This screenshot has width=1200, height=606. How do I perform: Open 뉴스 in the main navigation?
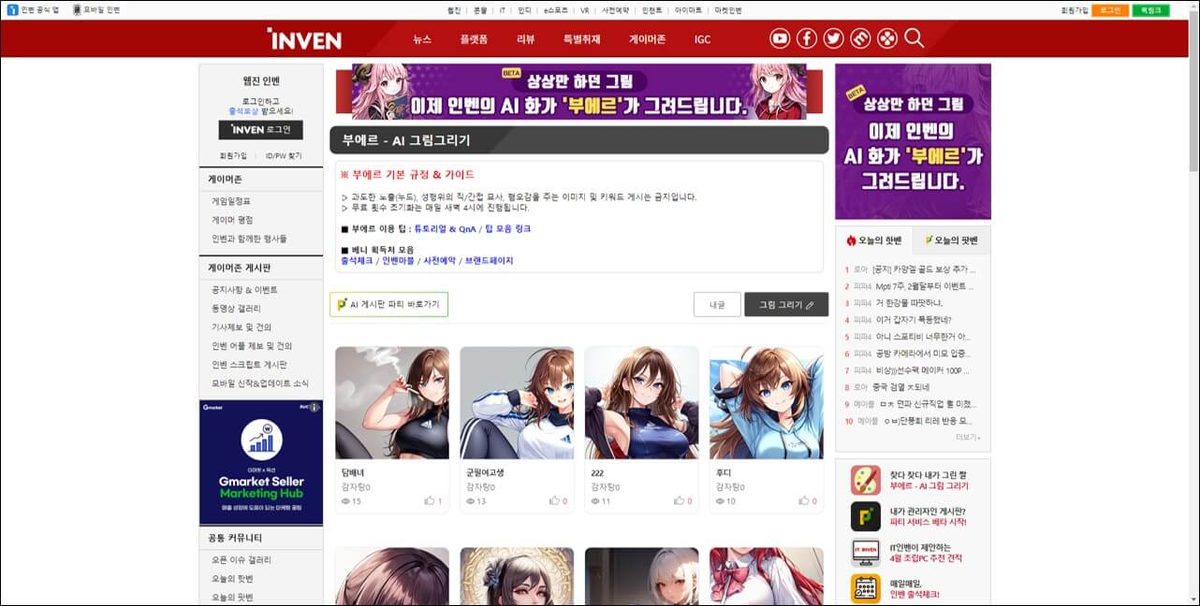(422, 40)
